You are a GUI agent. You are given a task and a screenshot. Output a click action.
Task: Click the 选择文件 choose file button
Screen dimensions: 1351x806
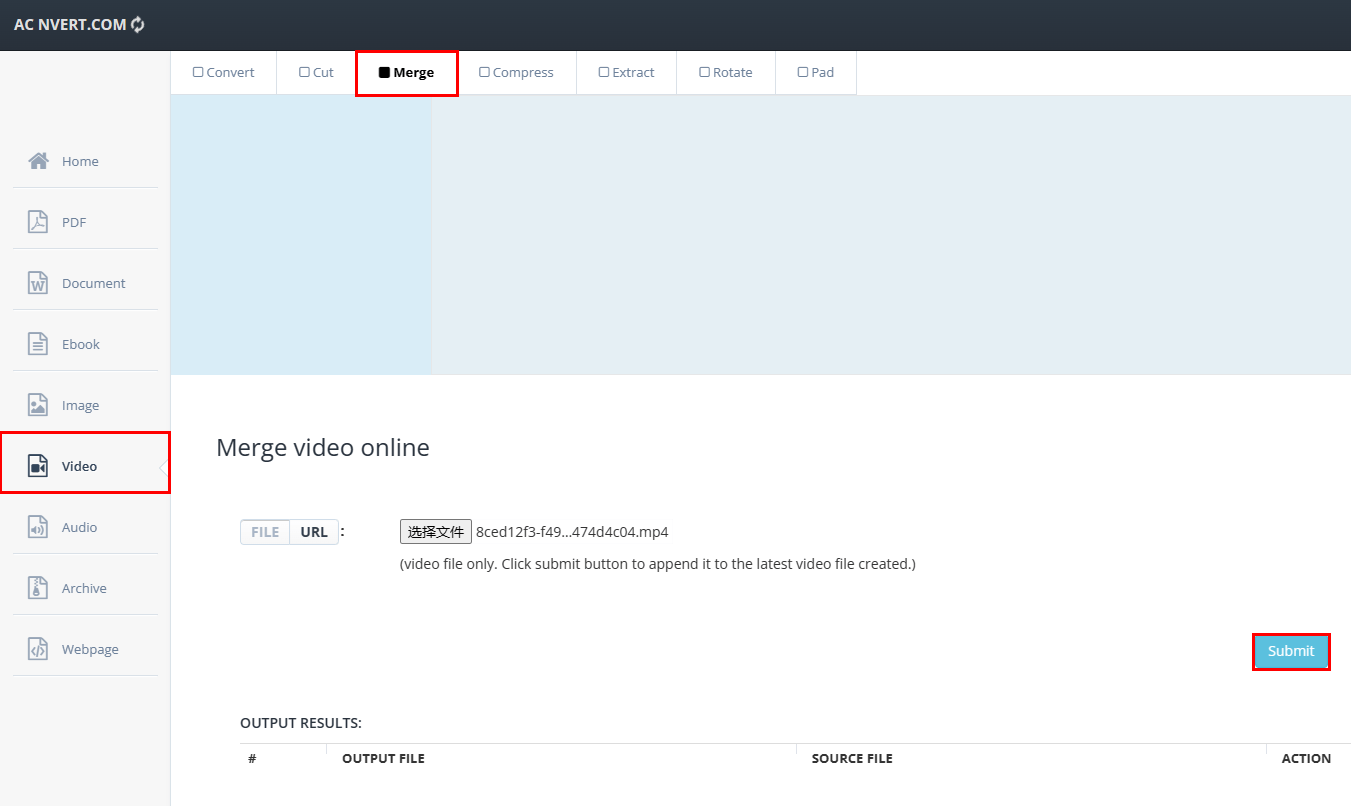[435, 532]
